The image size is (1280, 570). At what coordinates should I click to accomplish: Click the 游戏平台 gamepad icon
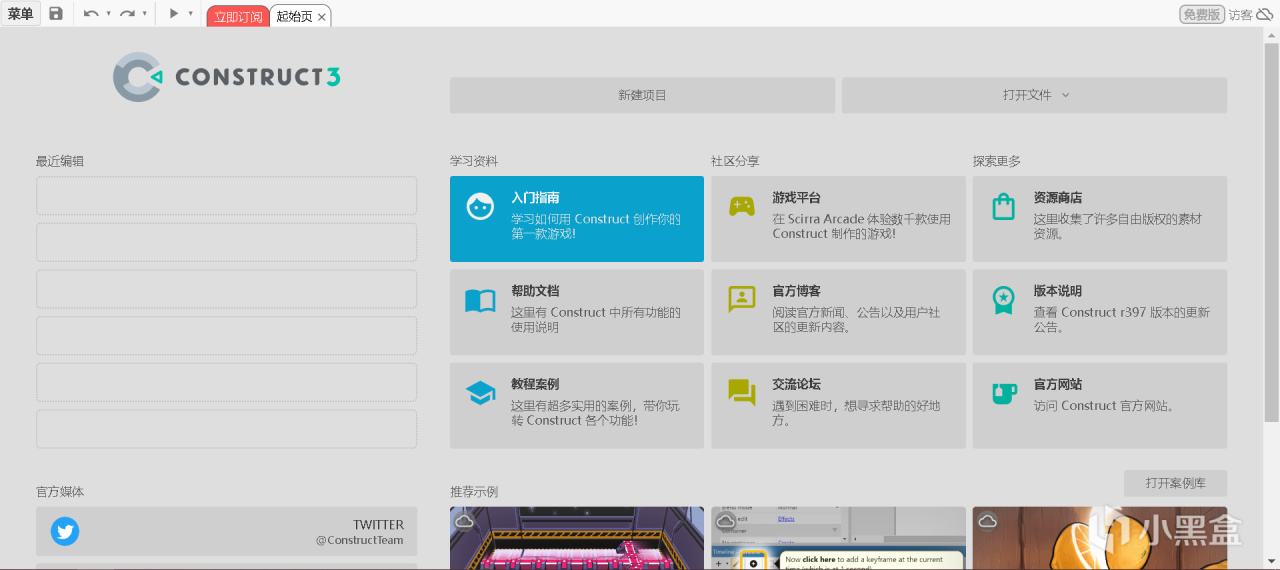tap(741, 206)
